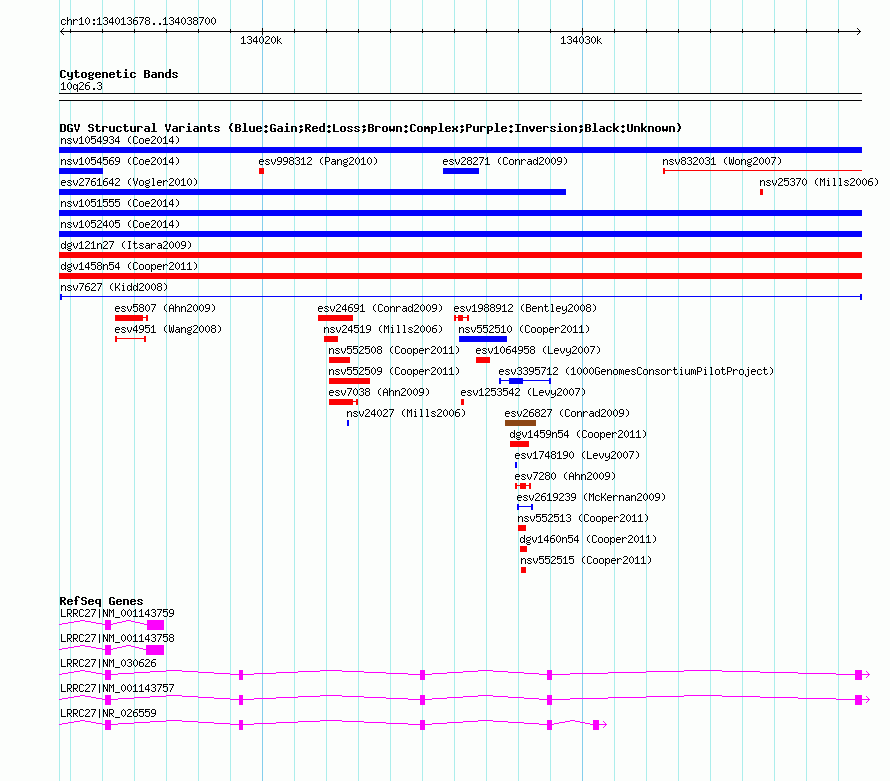Select LRRC27|NR_026559 gene label

[x=108, y=713]
